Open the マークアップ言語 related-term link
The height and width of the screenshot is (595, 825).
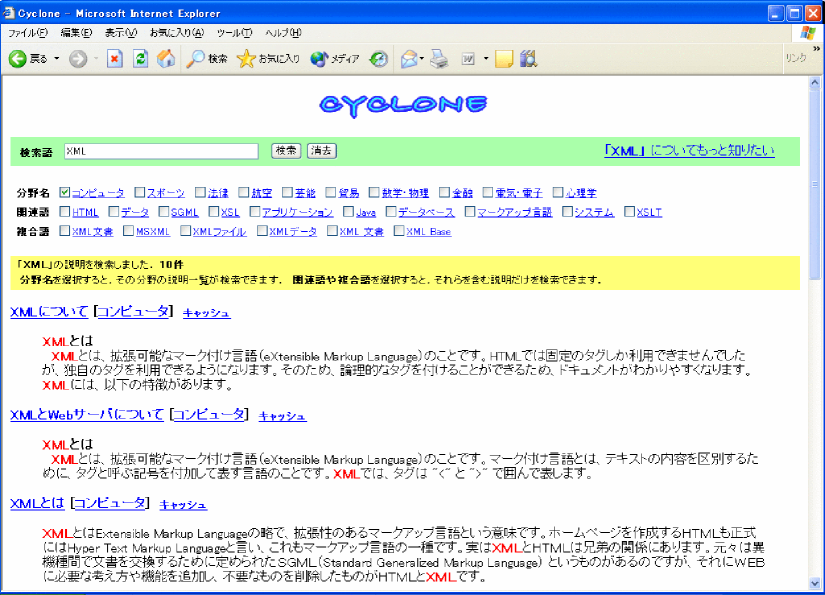point(515,213)
